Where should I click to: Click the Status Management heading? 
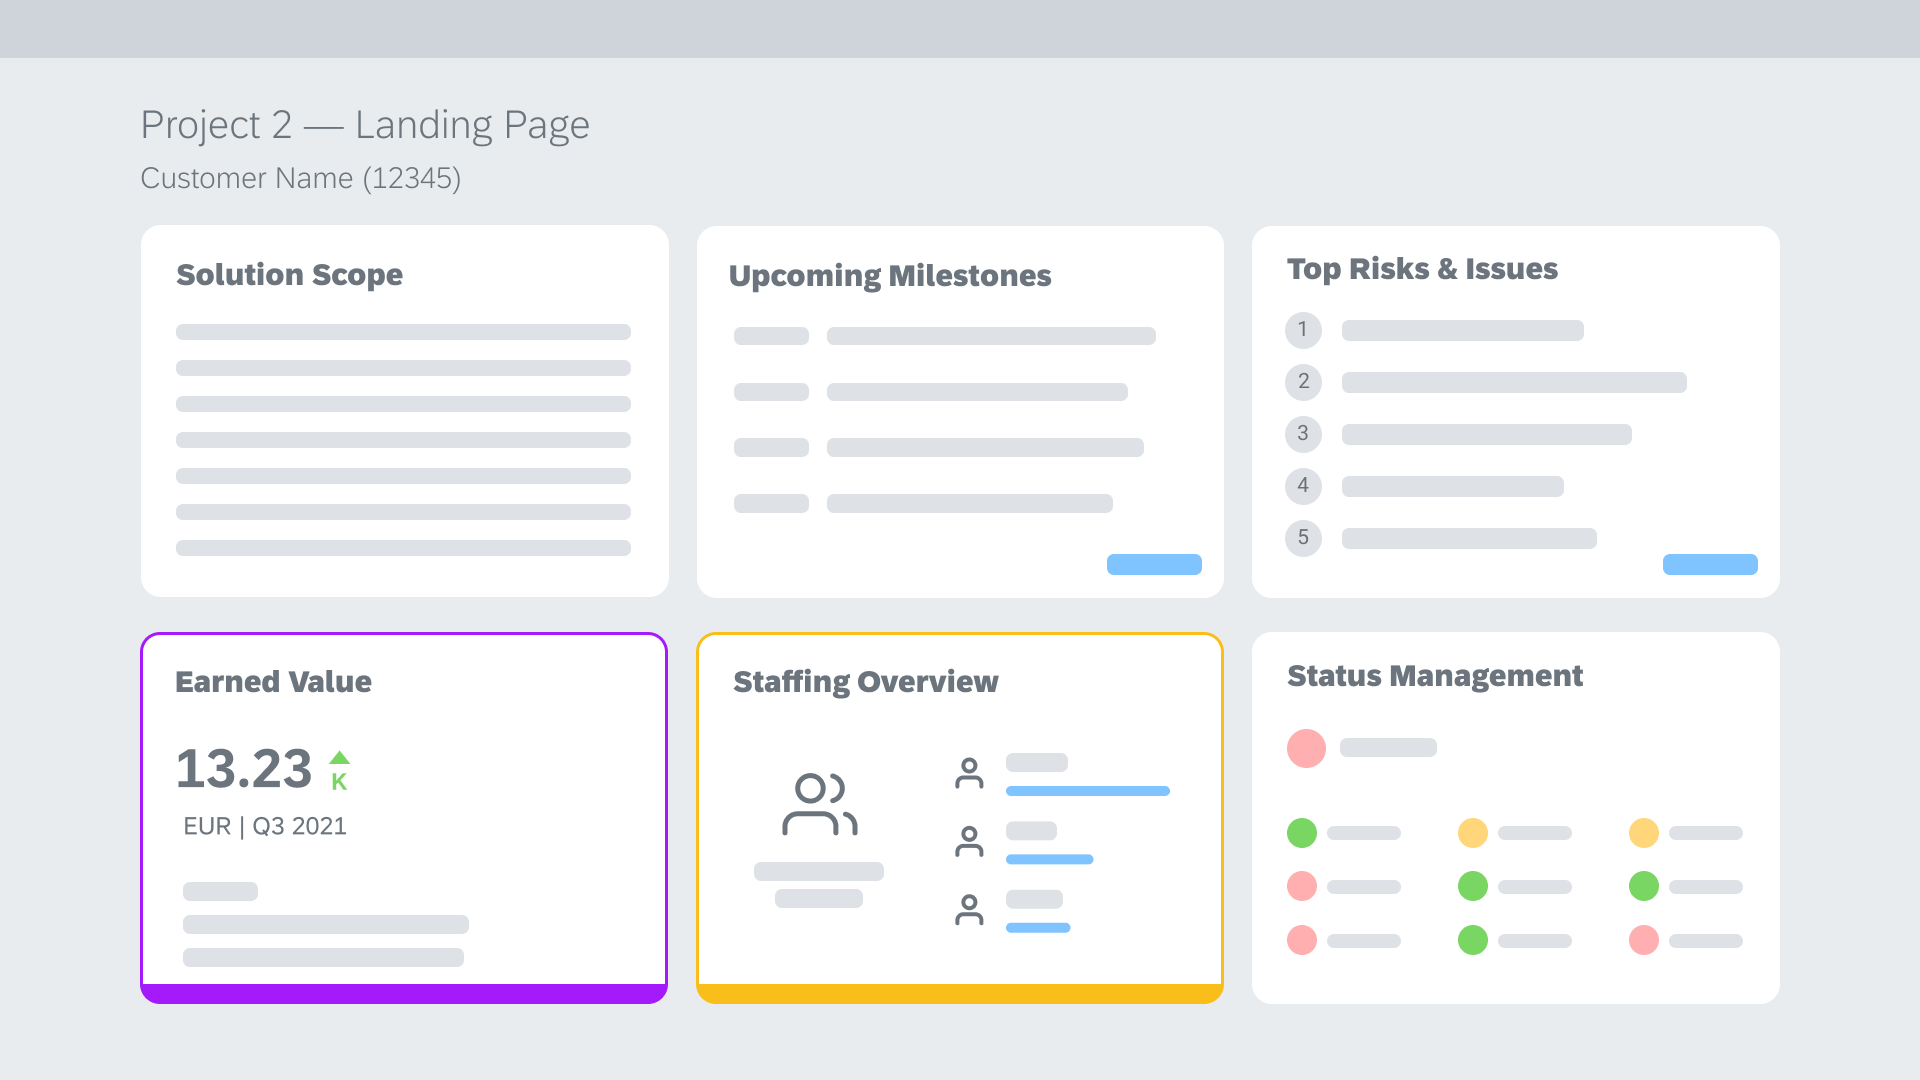click(x=1434, y=676)
